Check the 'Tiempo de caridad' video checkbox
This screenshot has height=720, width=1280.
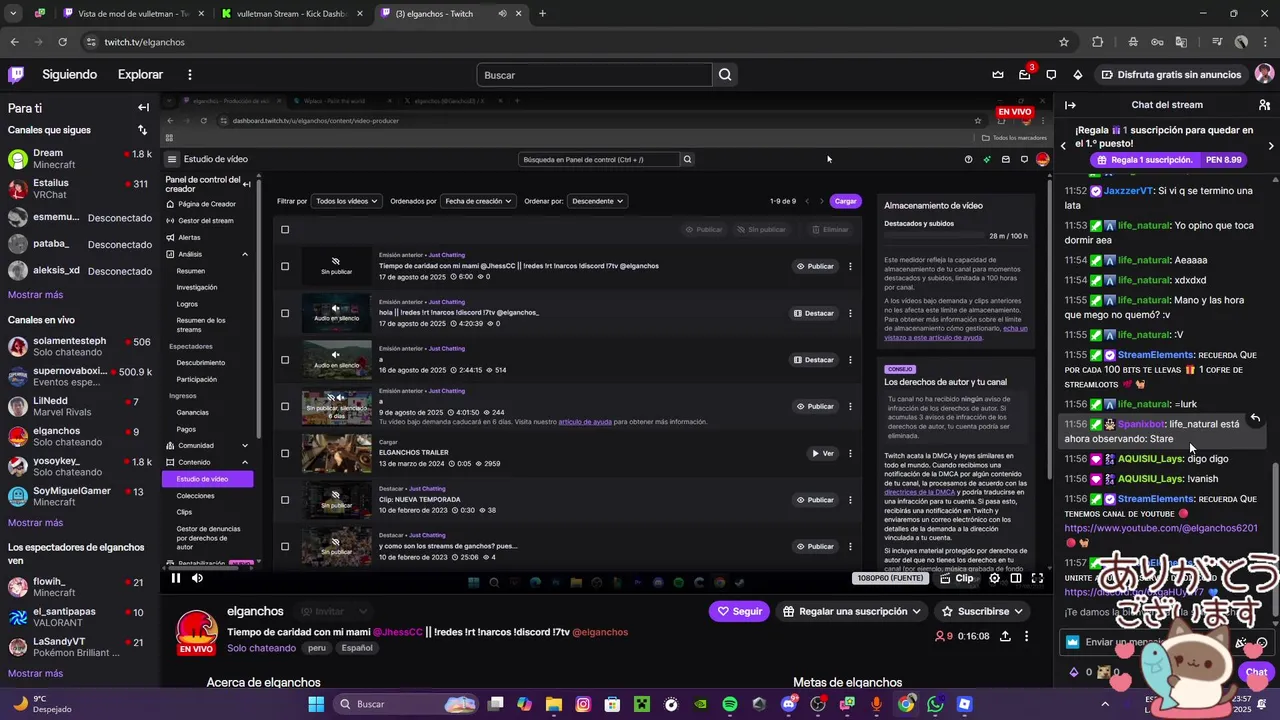[285, 266]
